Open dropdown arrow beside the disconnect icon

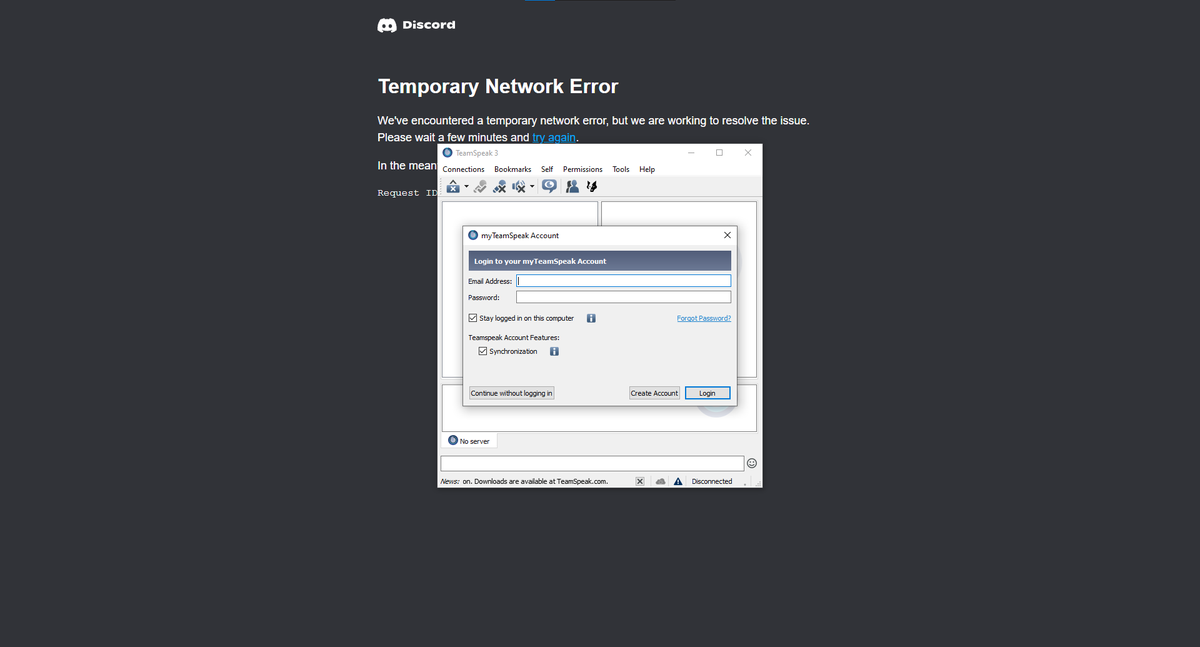click(x=466, y=186)
